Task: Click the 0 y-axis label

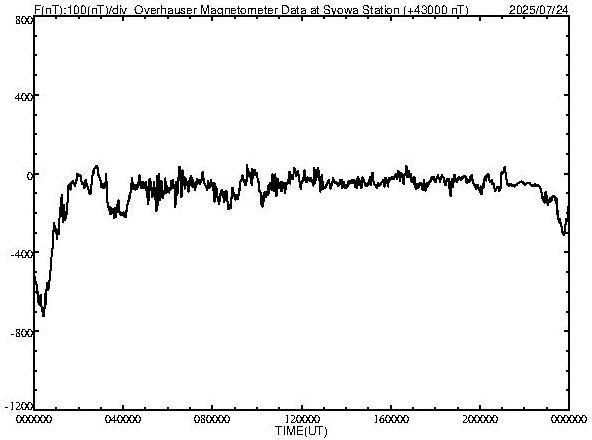Action: coord(30,176)
